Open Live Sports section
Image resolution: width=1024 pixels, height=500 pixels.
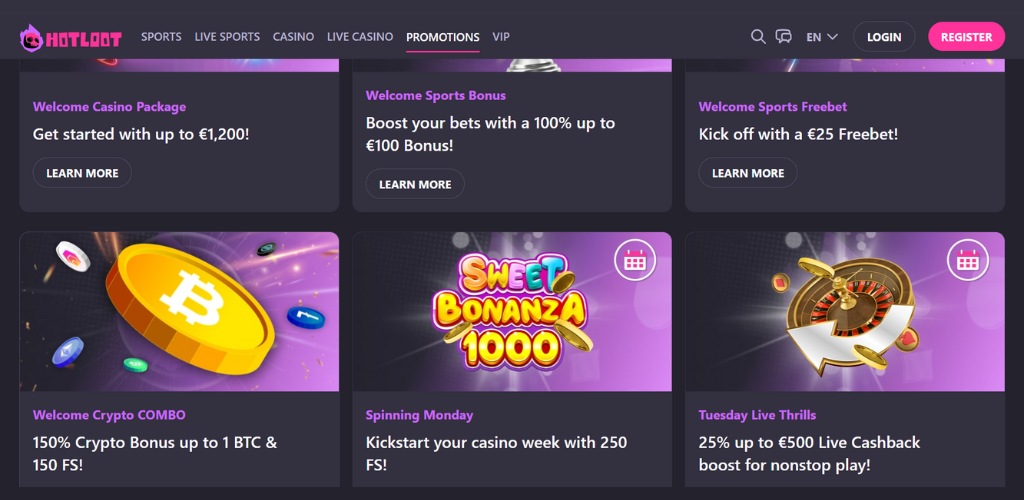tap(227, 37)
